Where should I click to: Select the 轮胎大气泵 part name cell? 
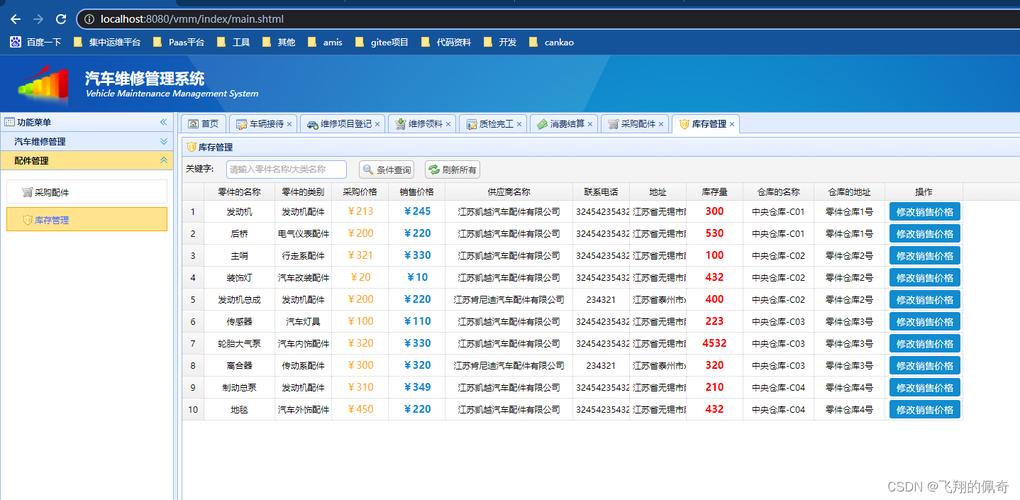pyautogui.click(x=239, y=343)
